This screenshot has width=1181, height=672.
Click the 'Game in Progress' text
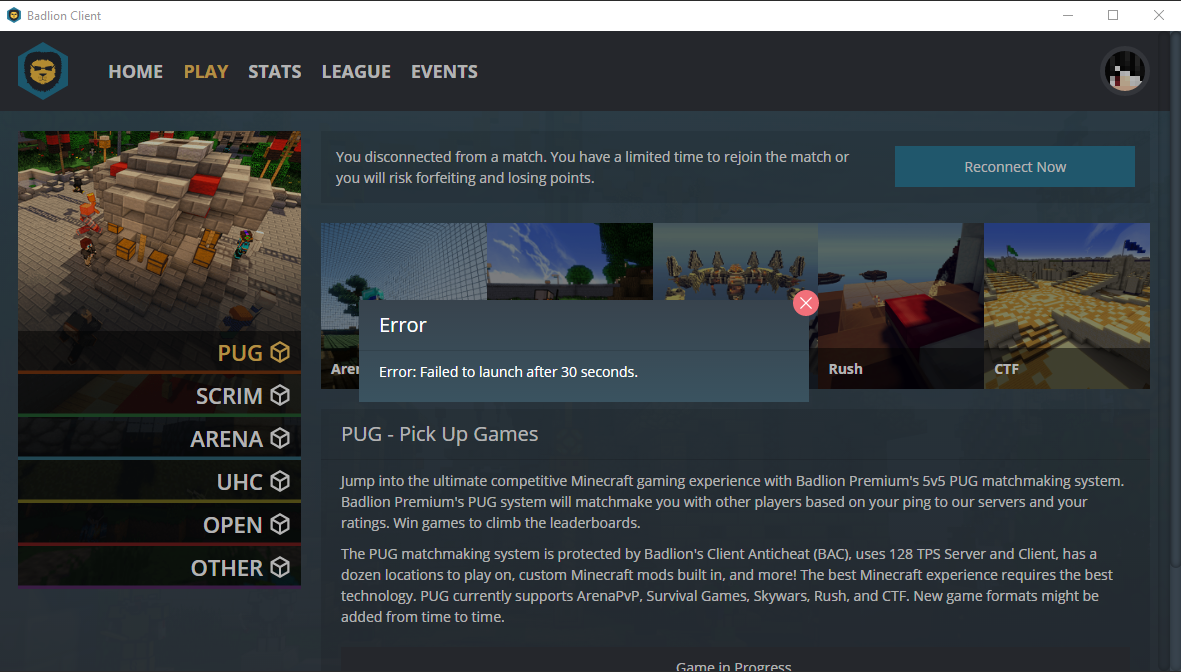[734, 666]
